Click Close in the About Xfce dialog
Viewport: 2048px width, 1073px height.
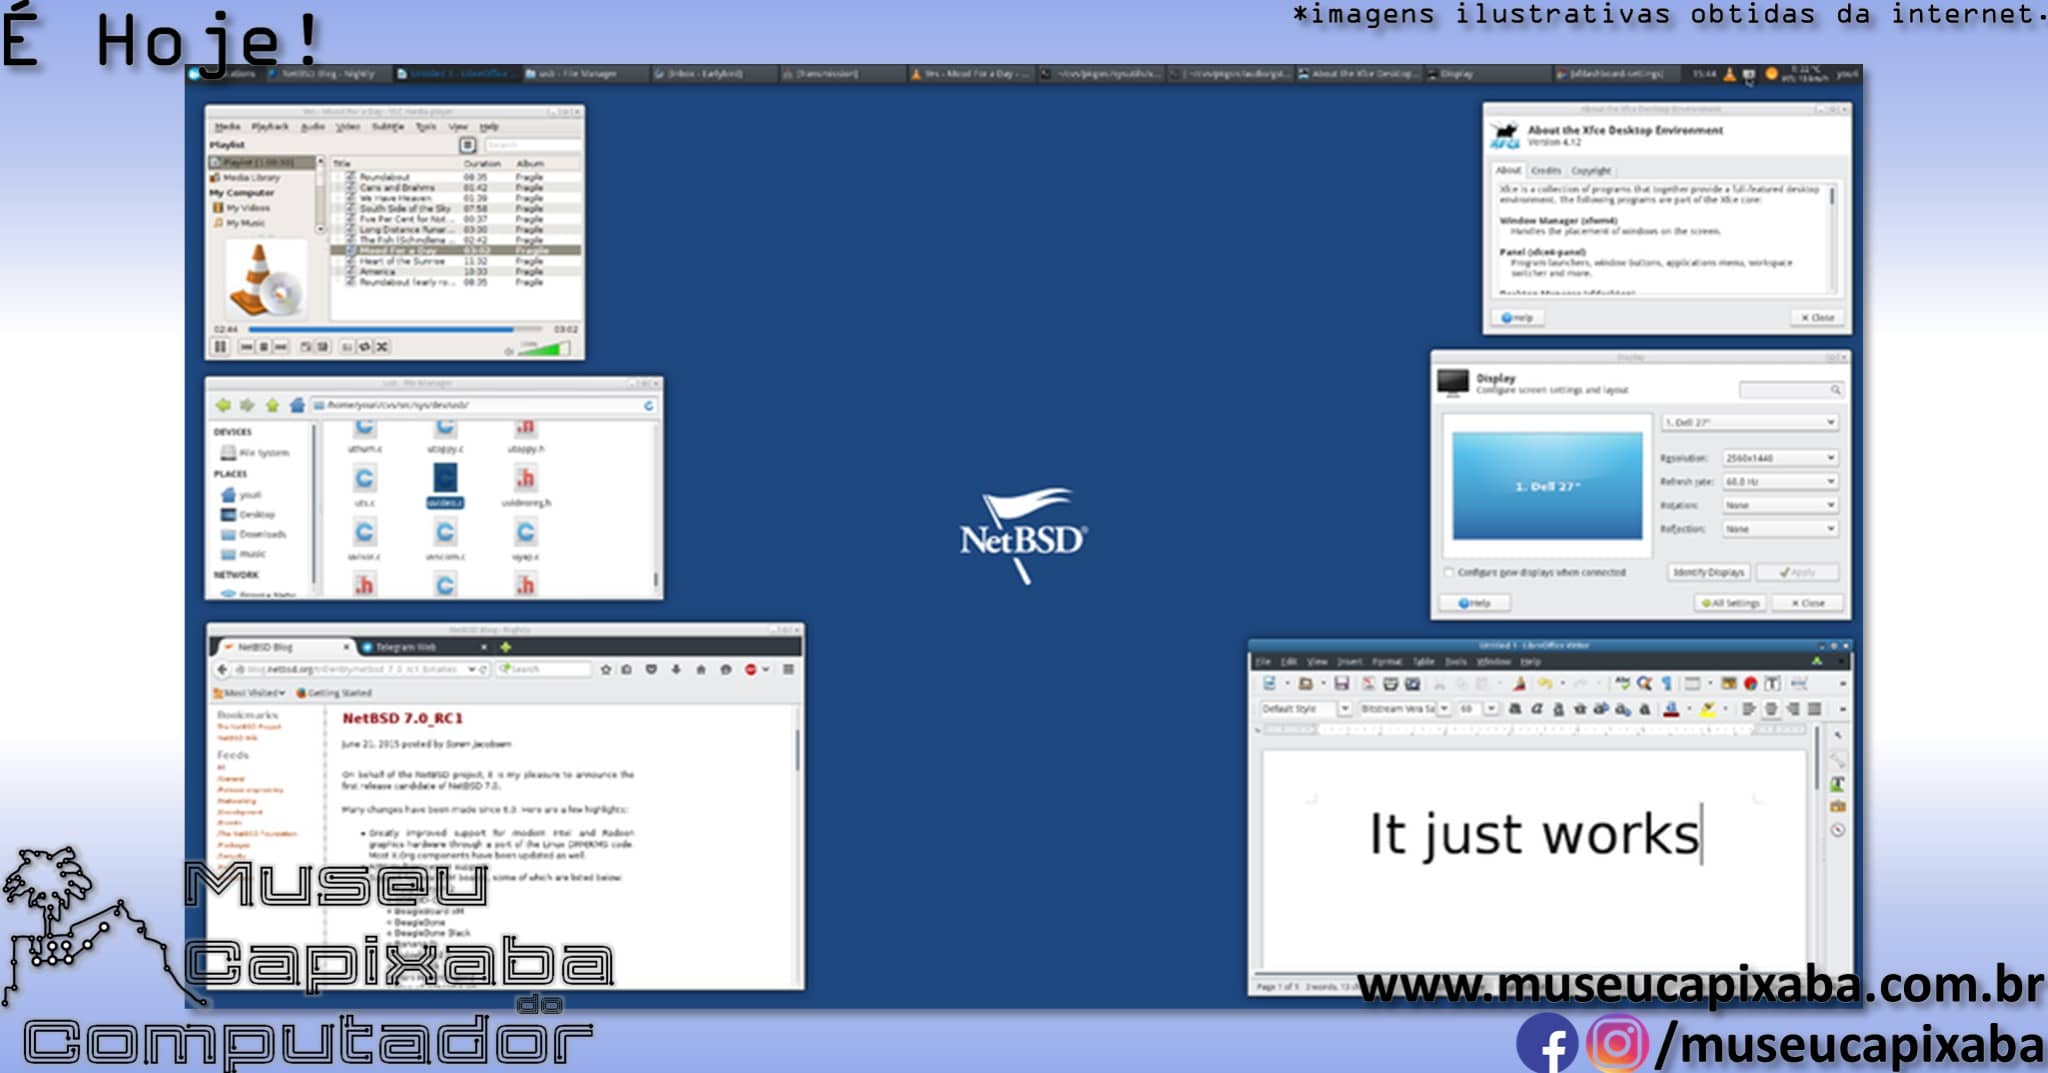click(x=1817, y=318)
